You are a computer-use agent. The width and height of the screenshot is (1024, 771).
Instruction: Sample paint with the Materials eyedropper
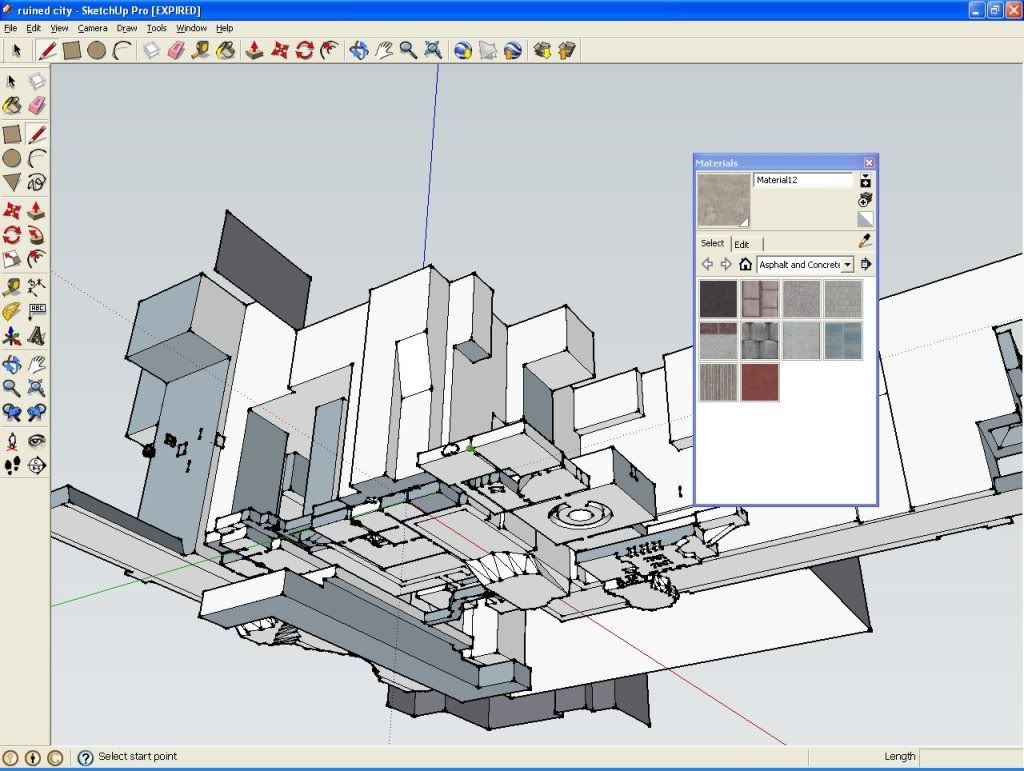click(865, 241)
